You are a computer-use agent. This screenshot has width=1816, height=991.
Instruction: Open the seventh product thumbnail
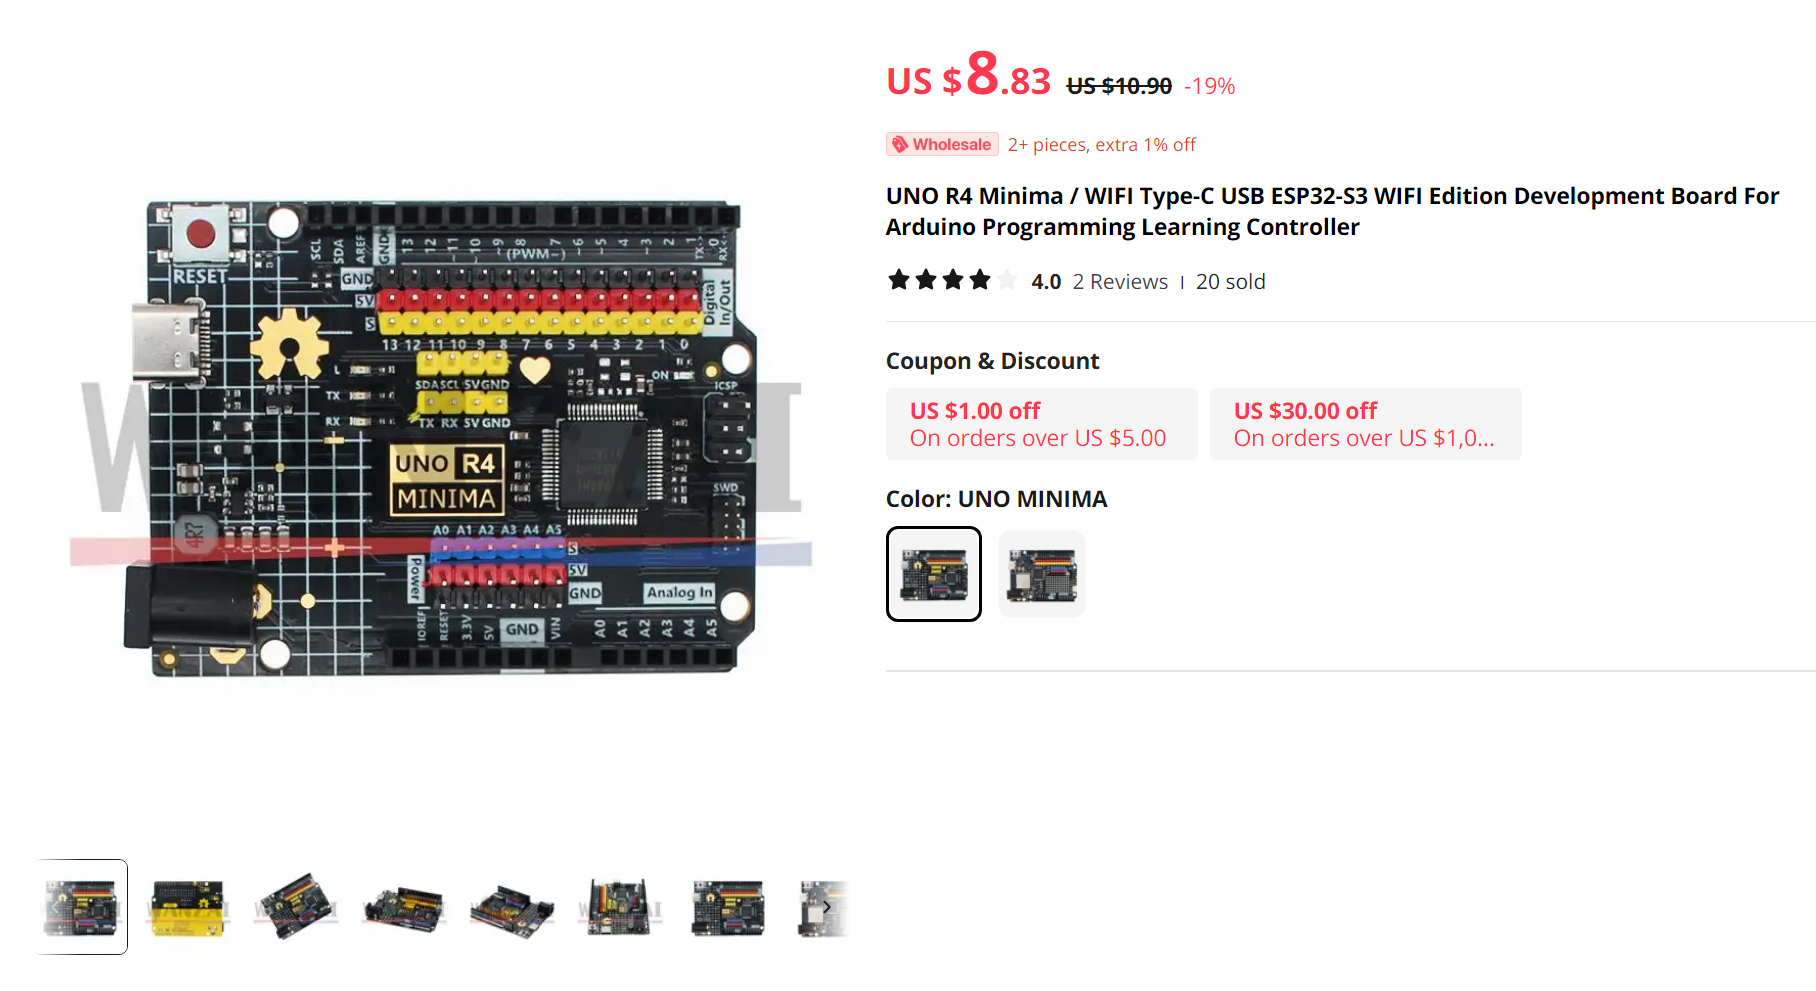[728, 908]
